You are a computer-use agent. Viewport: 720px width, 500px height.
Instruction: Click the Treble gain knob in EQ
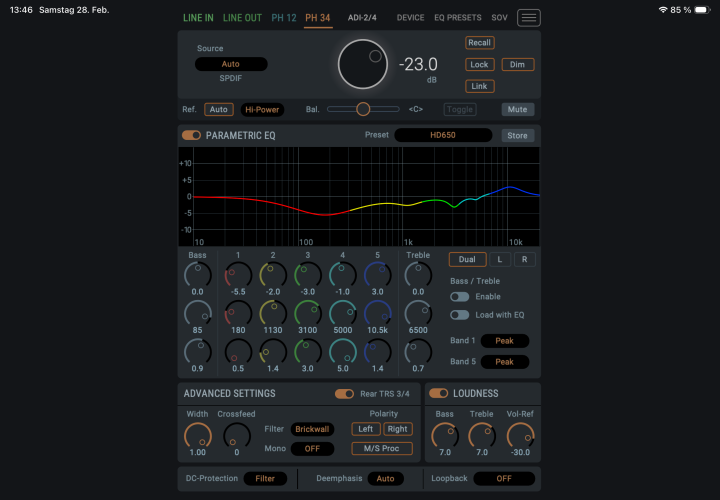tap(418, 274)
